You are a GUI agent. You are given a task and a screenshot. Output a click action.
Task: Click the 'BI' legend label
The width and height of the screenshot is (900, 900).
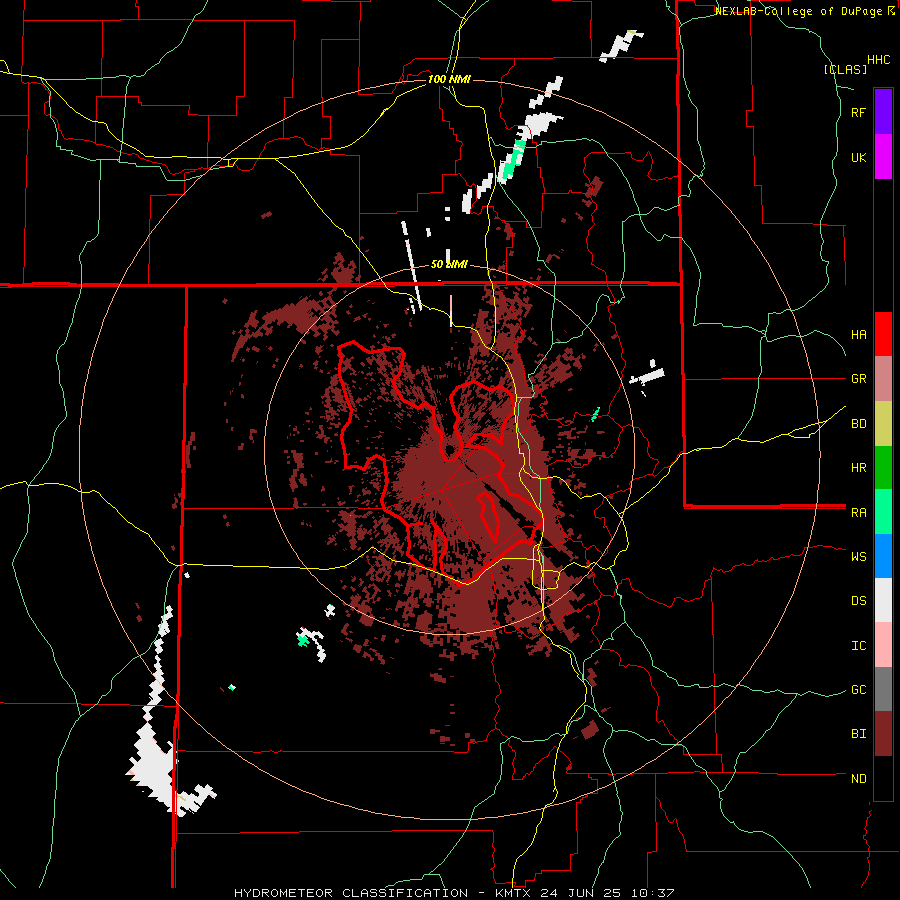[x=858, y=734]
